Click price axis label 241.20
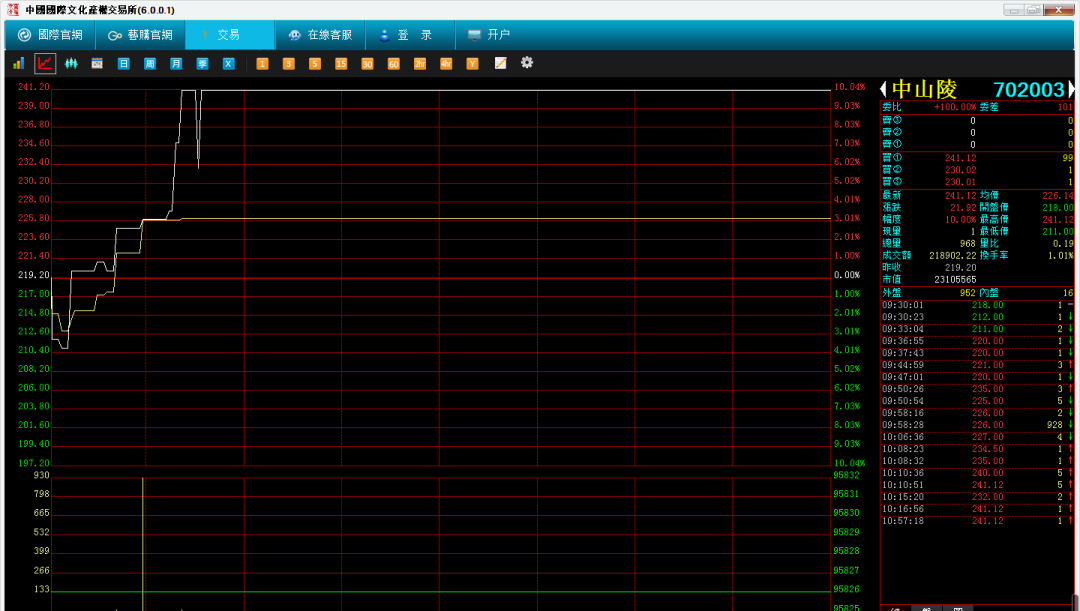The image size is (1080, 611). (x=34, y=87)
